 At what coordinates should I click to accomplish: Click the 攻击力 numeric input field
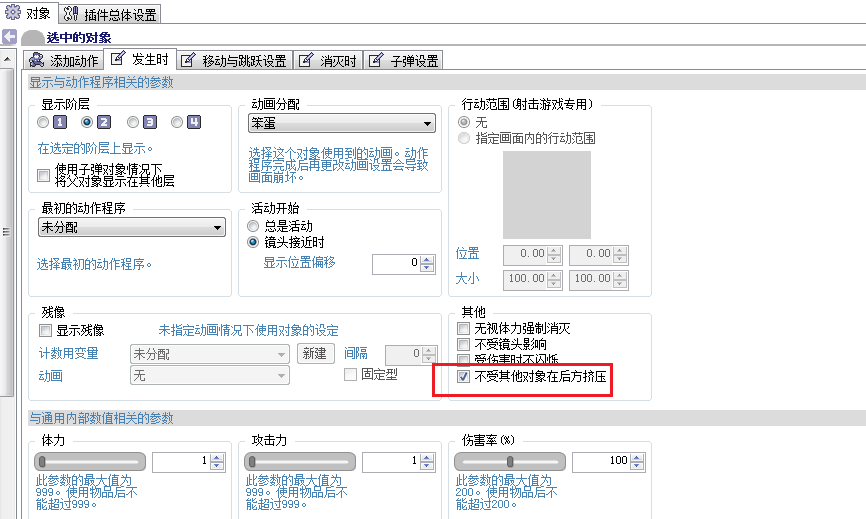point(391,462)
